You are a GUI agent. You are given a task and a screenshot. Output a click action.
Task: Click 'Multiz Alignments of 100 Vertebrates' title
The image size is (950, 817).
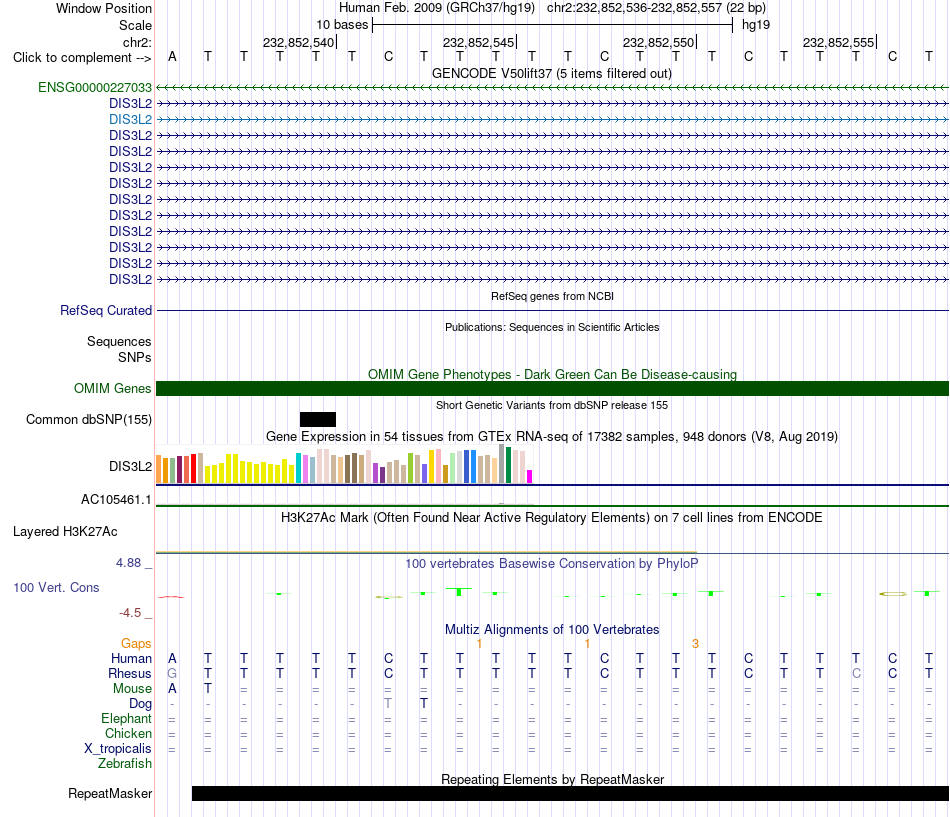pyautogui.click(x=552, y=630)
